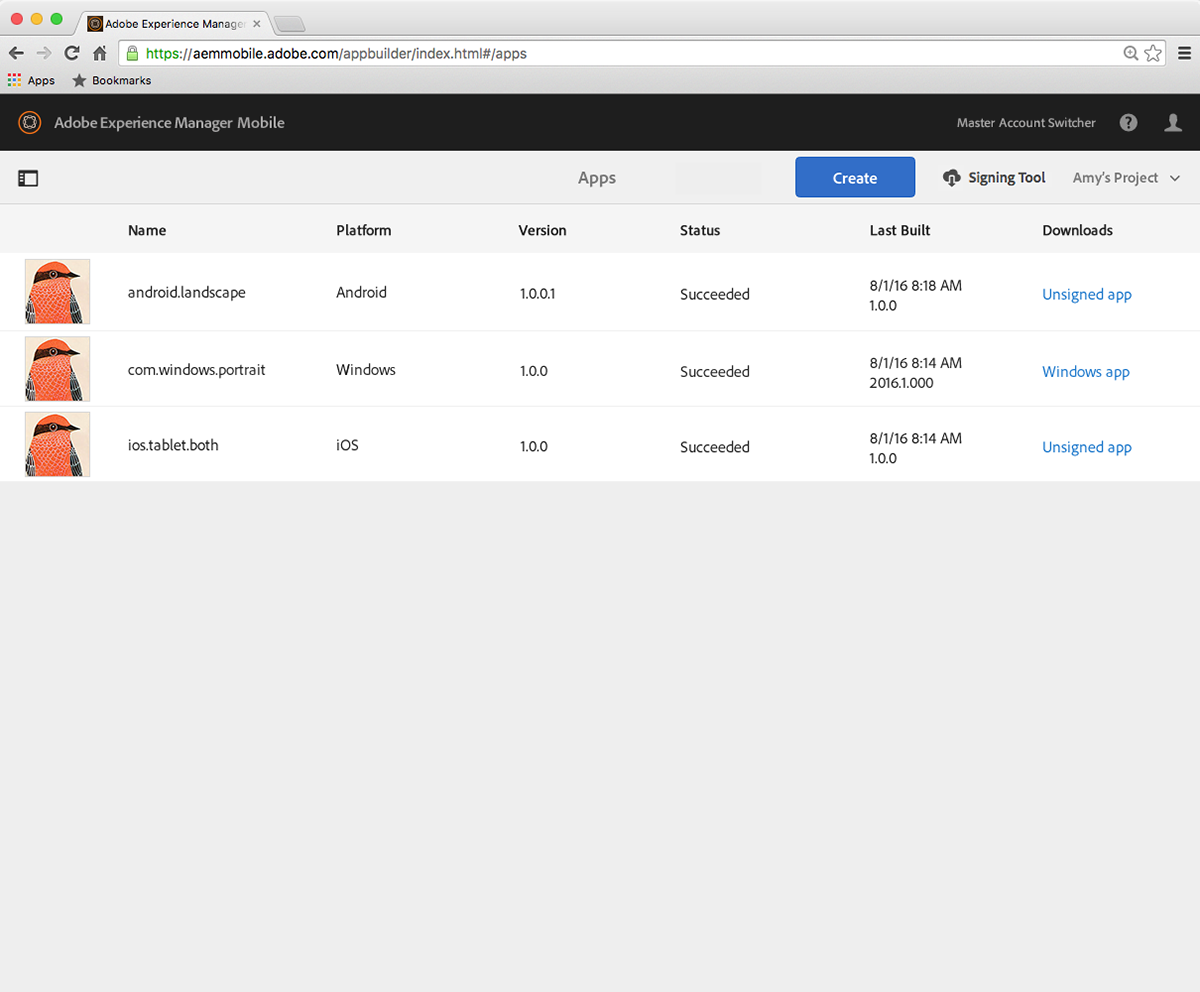The image size is (1200, 992).
Task: Click Adobe Experience Manager Mobile title text
Action: pos(169,123)
